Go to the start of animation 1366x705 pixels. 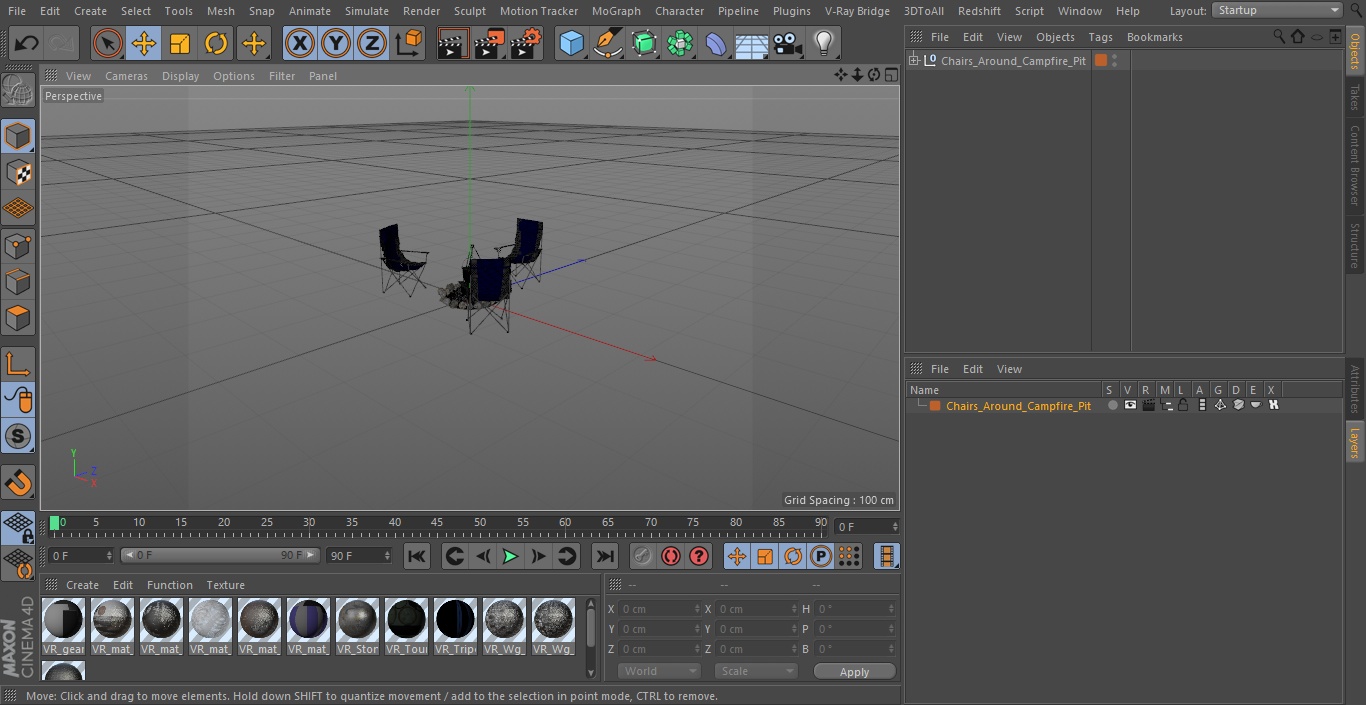point(417,556)
